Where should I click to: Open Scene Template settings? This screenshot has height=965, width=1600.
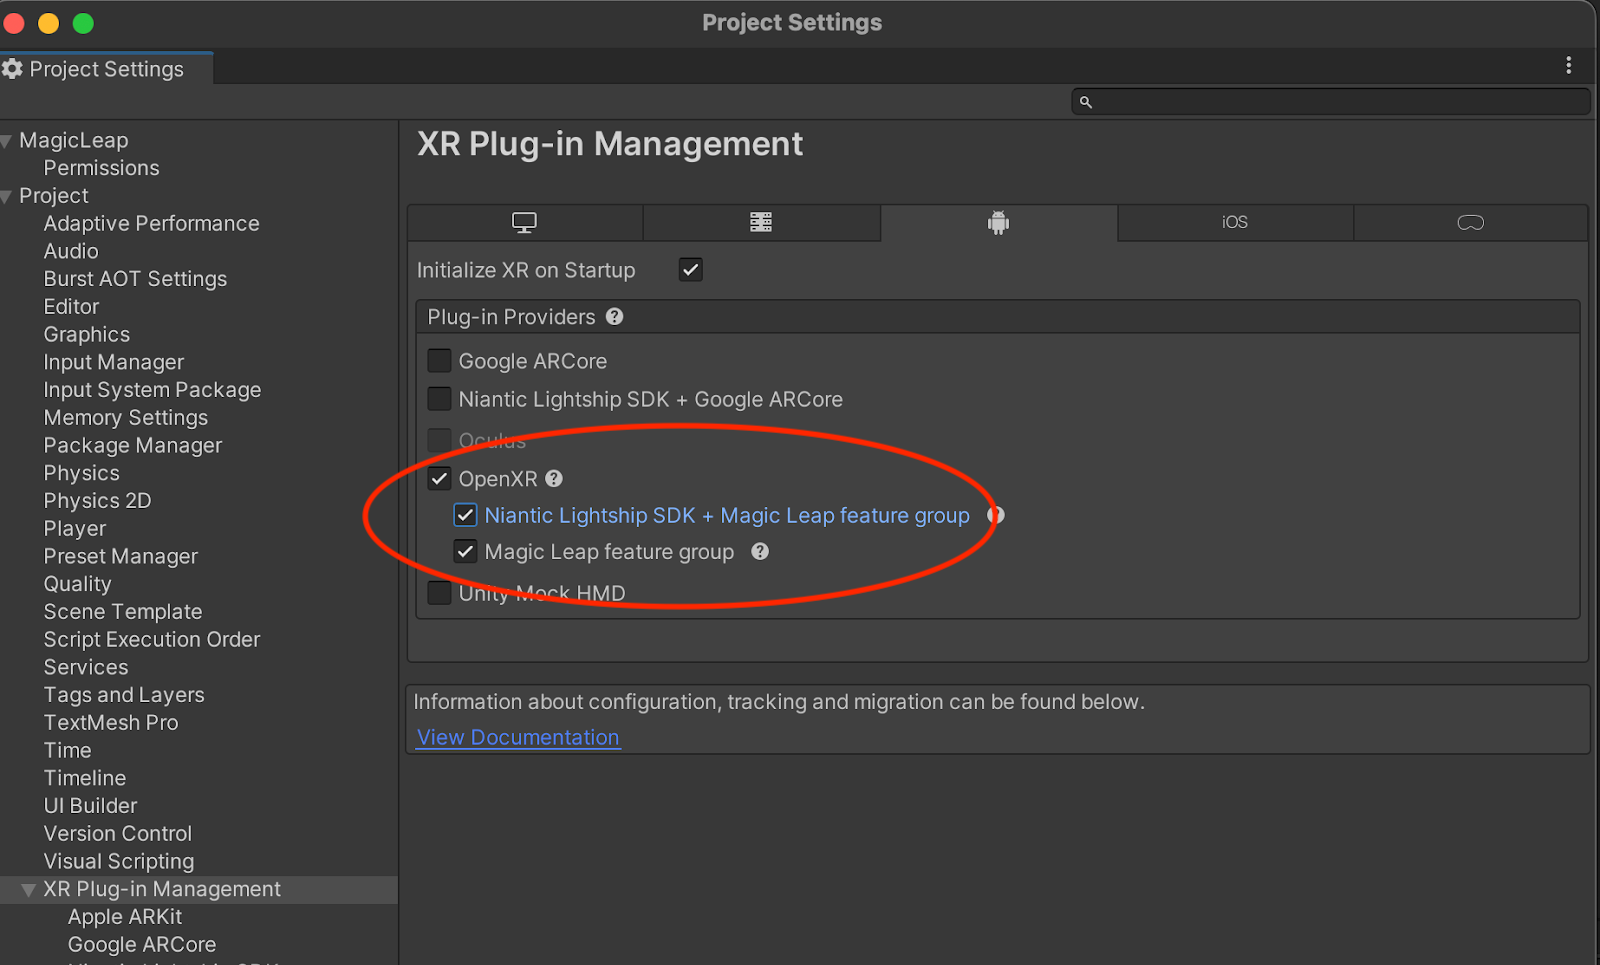click(122, 612)
